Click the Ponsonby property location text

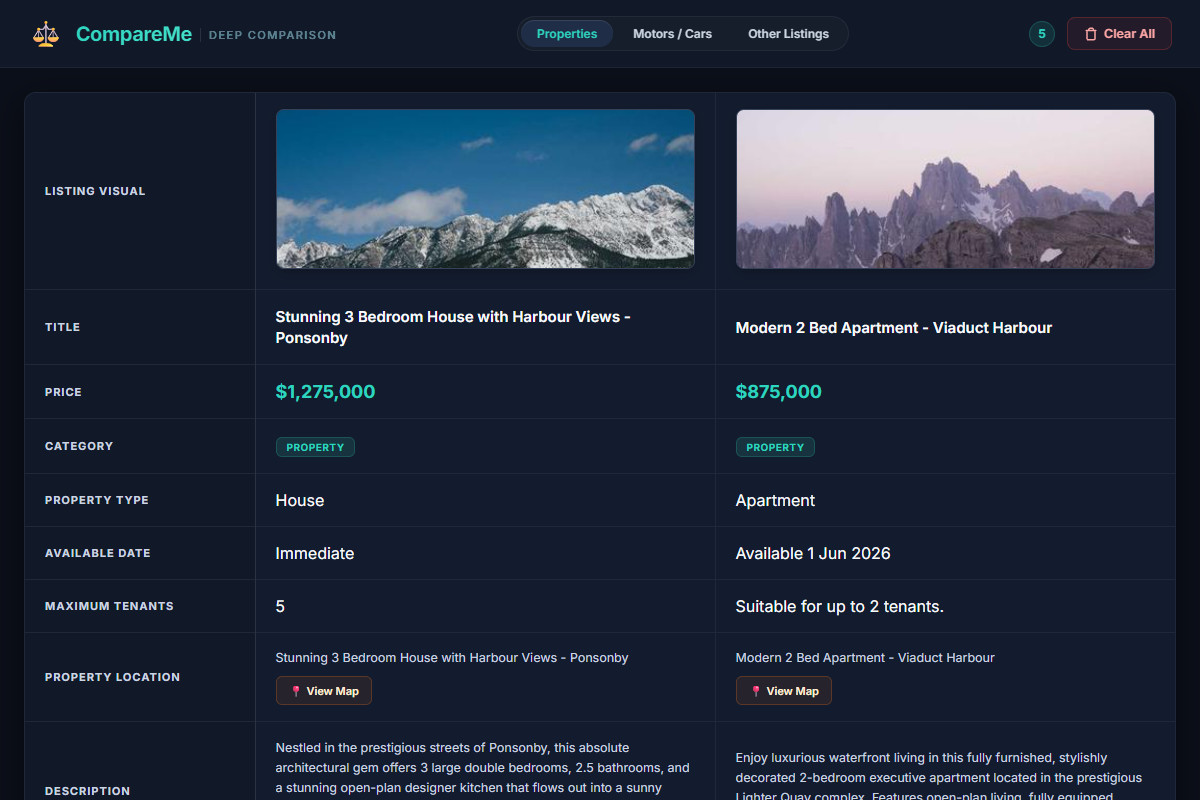coord(452,658)
